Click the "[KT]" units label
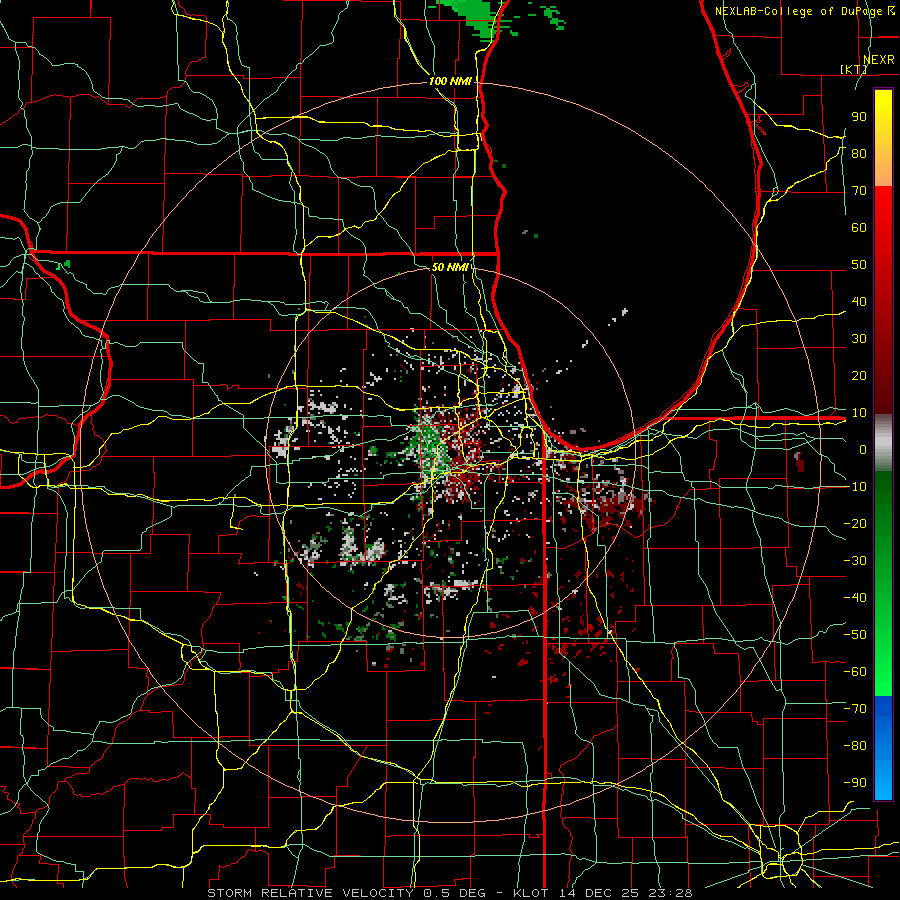The image size is (900, 900). [x=854, y=69]
